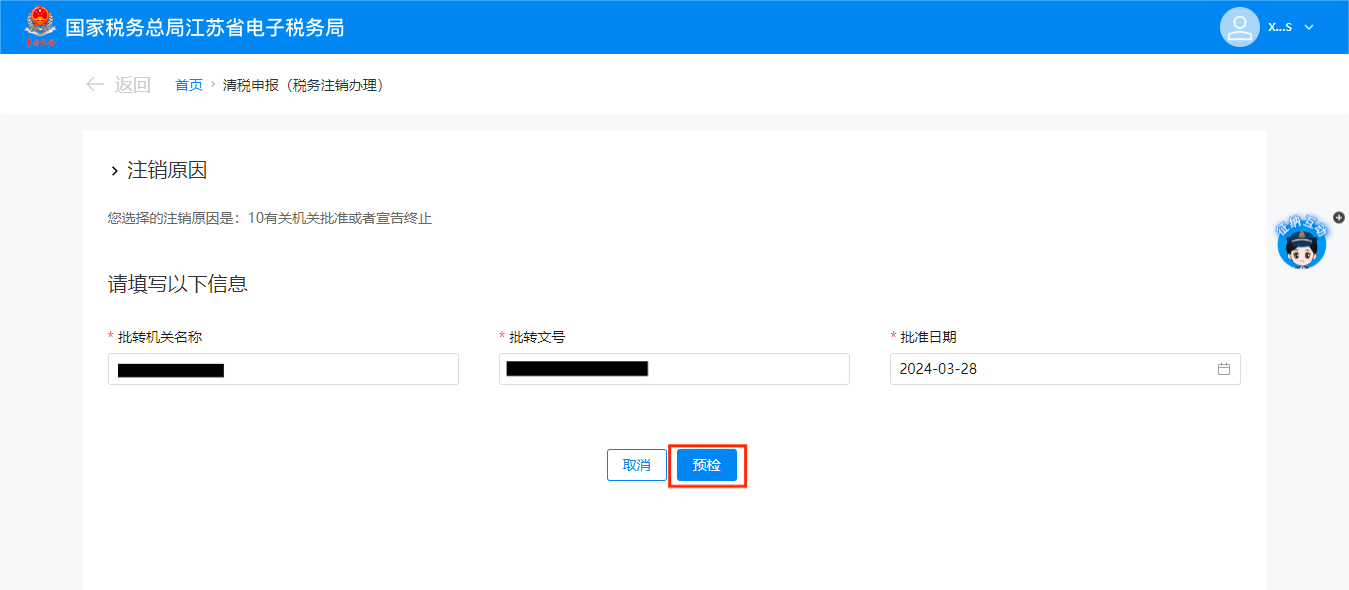Screen dimensions: 1349x590
Task: Click the 批准日期 field label
Action: [x=928, y=337]
